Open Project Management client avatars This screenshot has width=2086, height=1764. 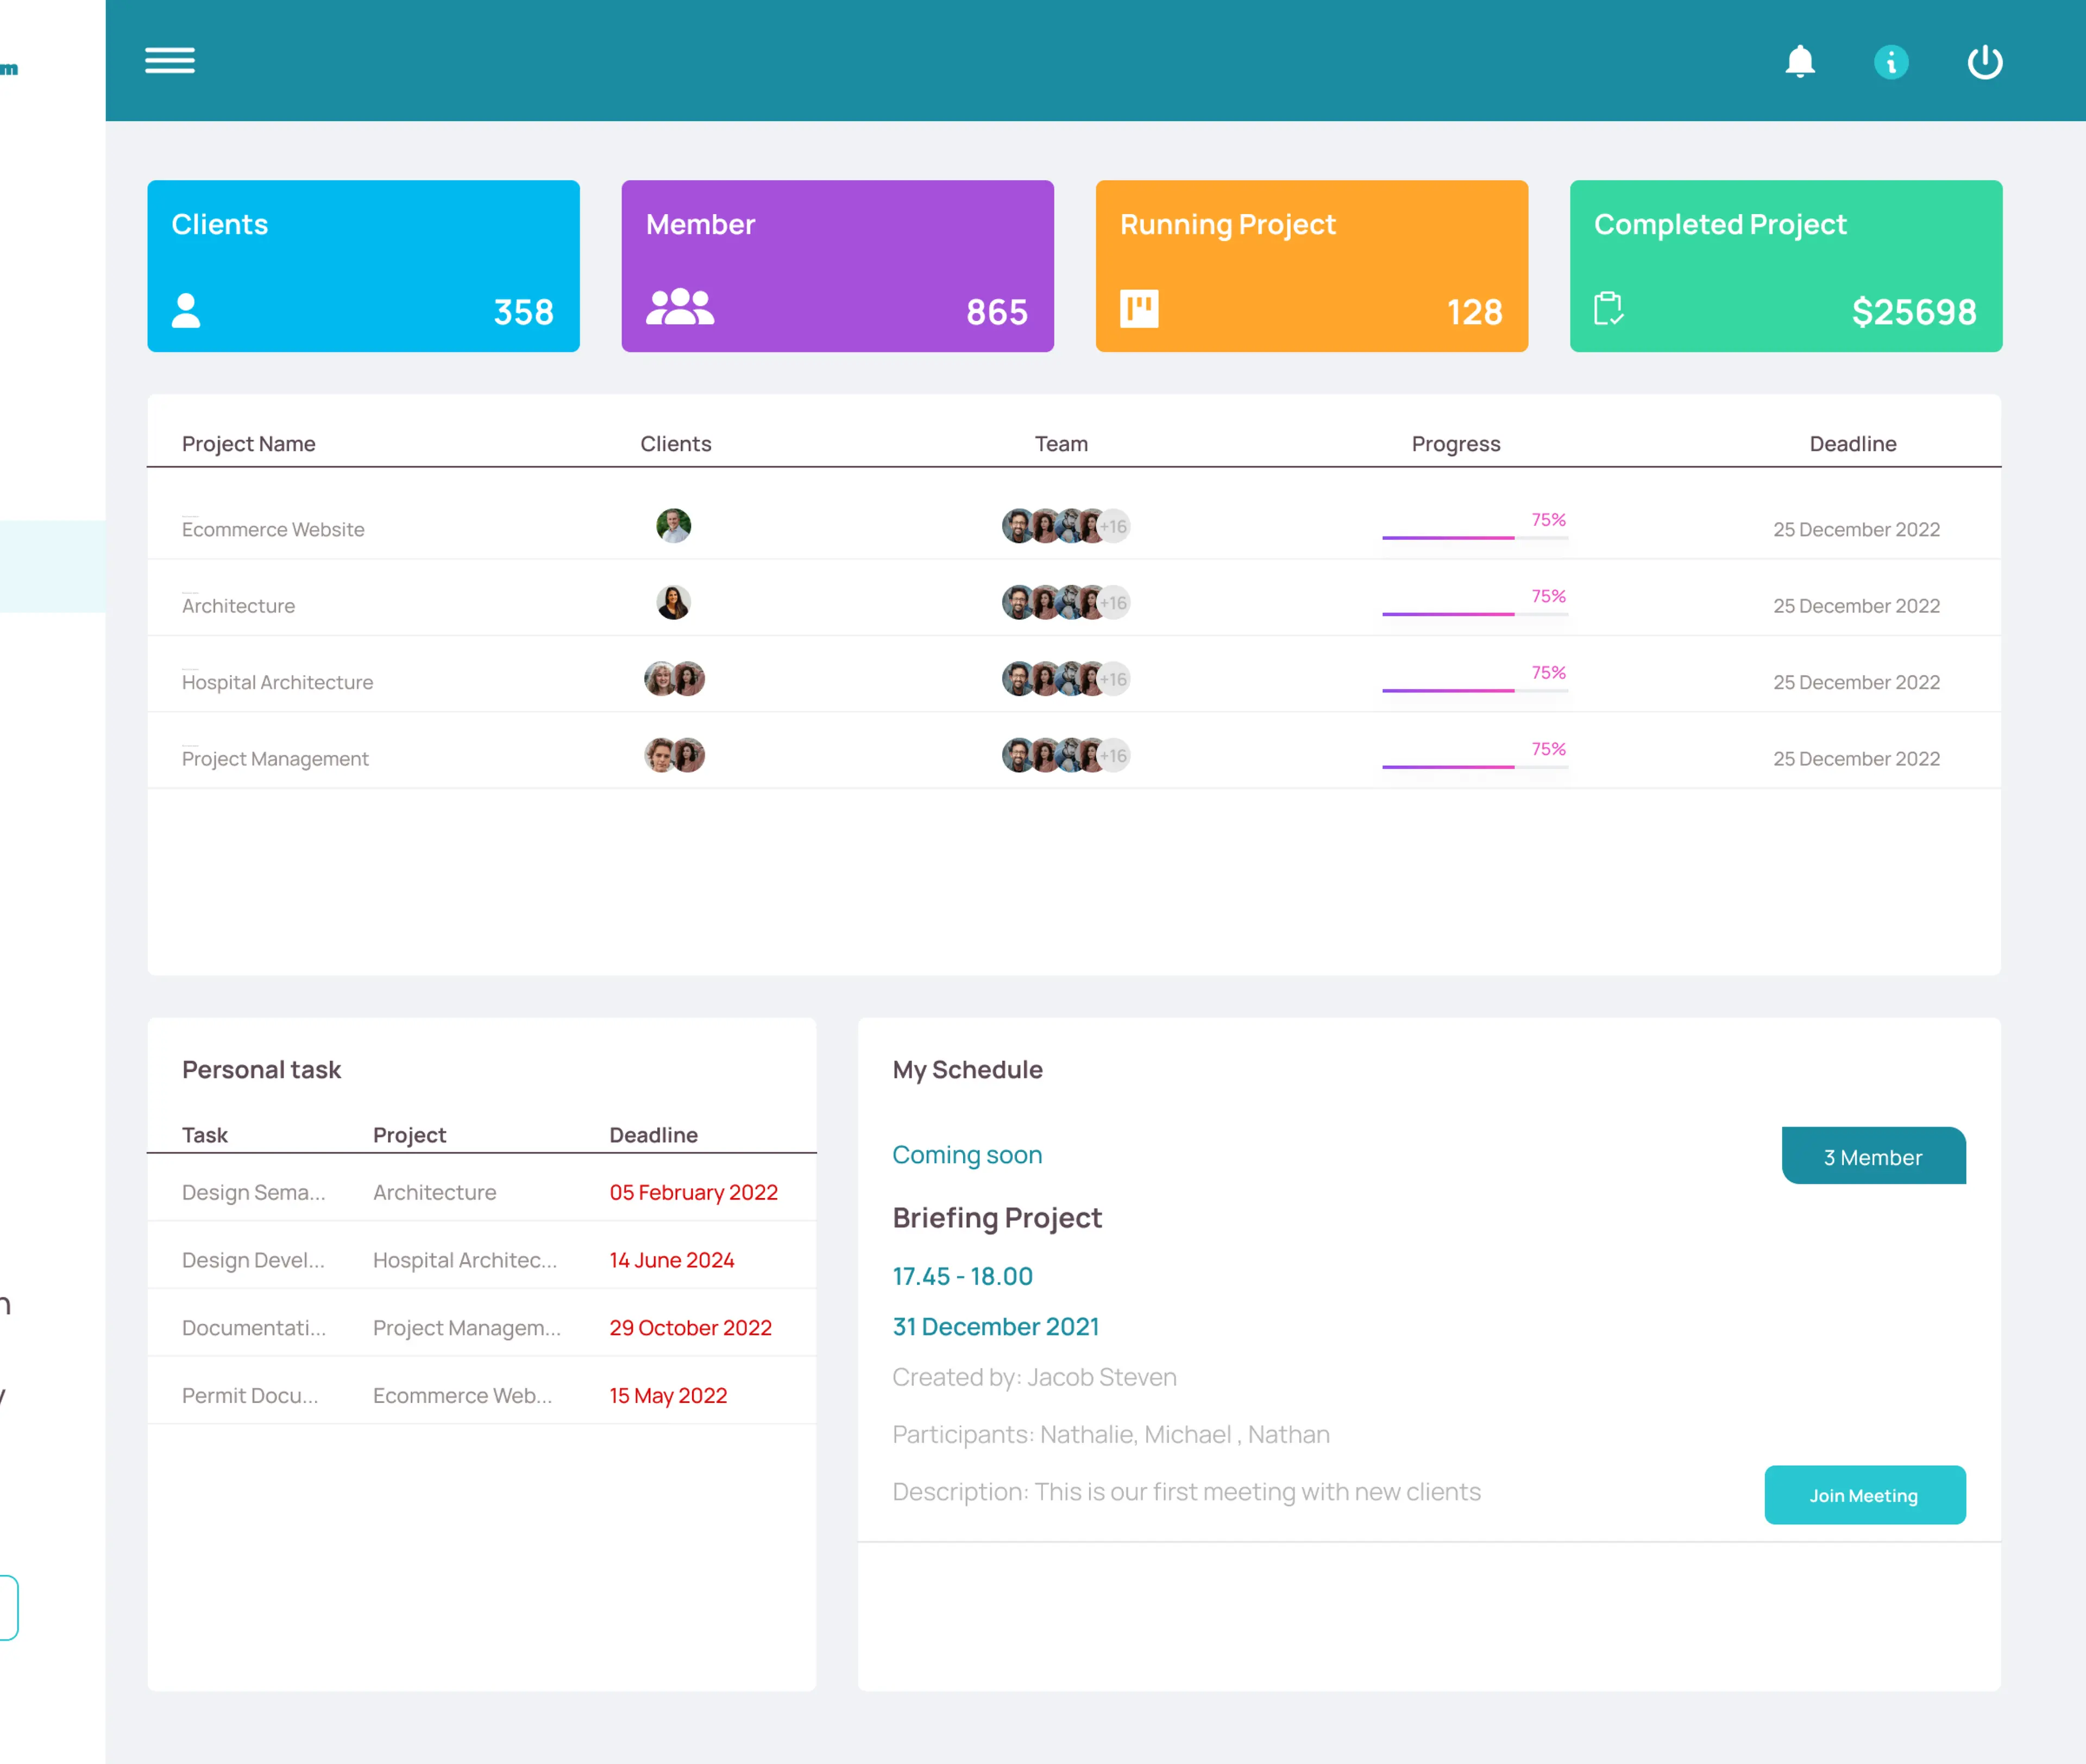675,755
